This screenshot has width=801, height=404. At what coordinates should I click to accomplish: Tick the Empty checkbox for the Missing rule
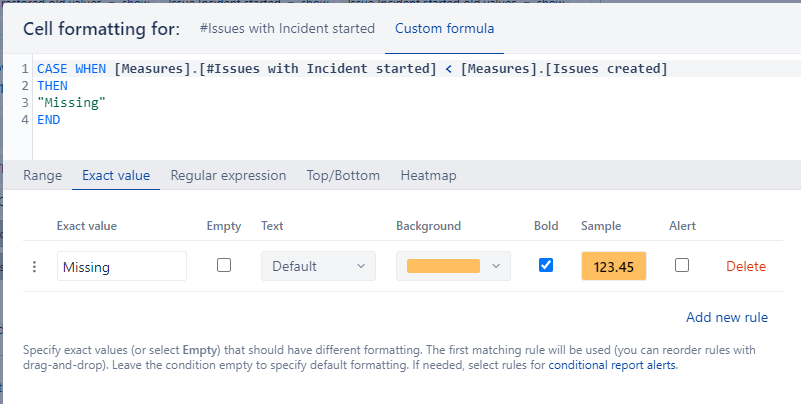pyautogui.click(x=224, y=265)
